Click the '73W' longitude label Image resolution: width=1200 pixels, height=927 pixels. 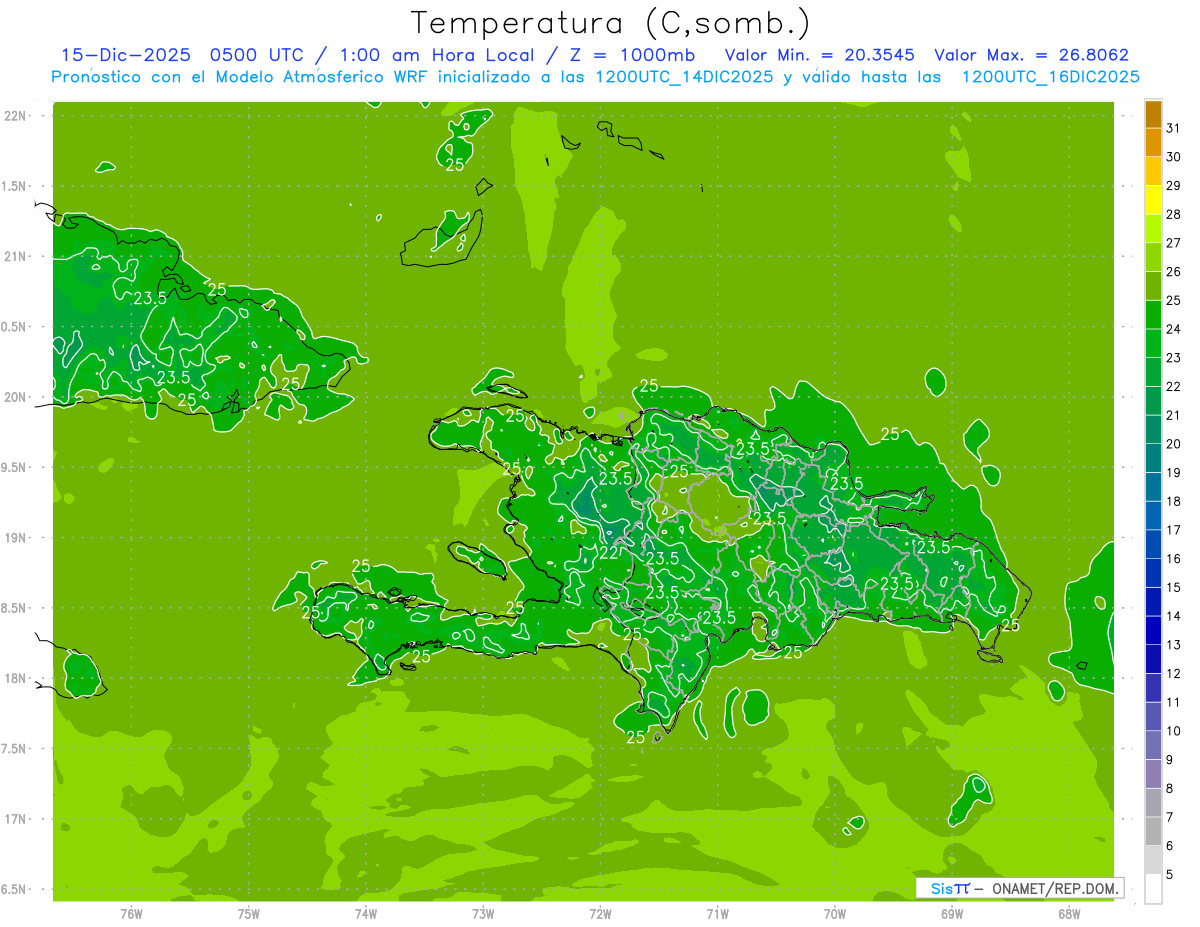(483, 914)
